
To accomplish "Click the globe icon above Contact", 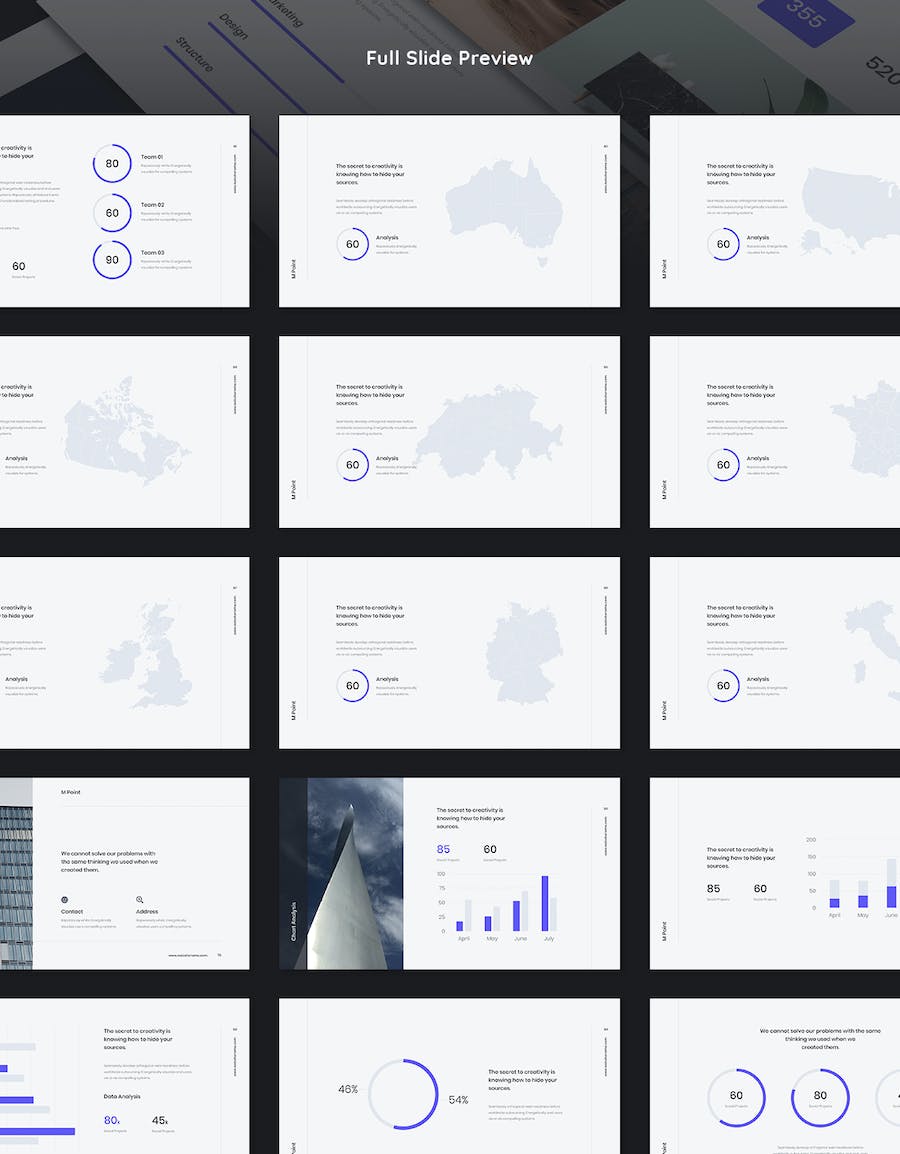I will [x=65, y=900].
